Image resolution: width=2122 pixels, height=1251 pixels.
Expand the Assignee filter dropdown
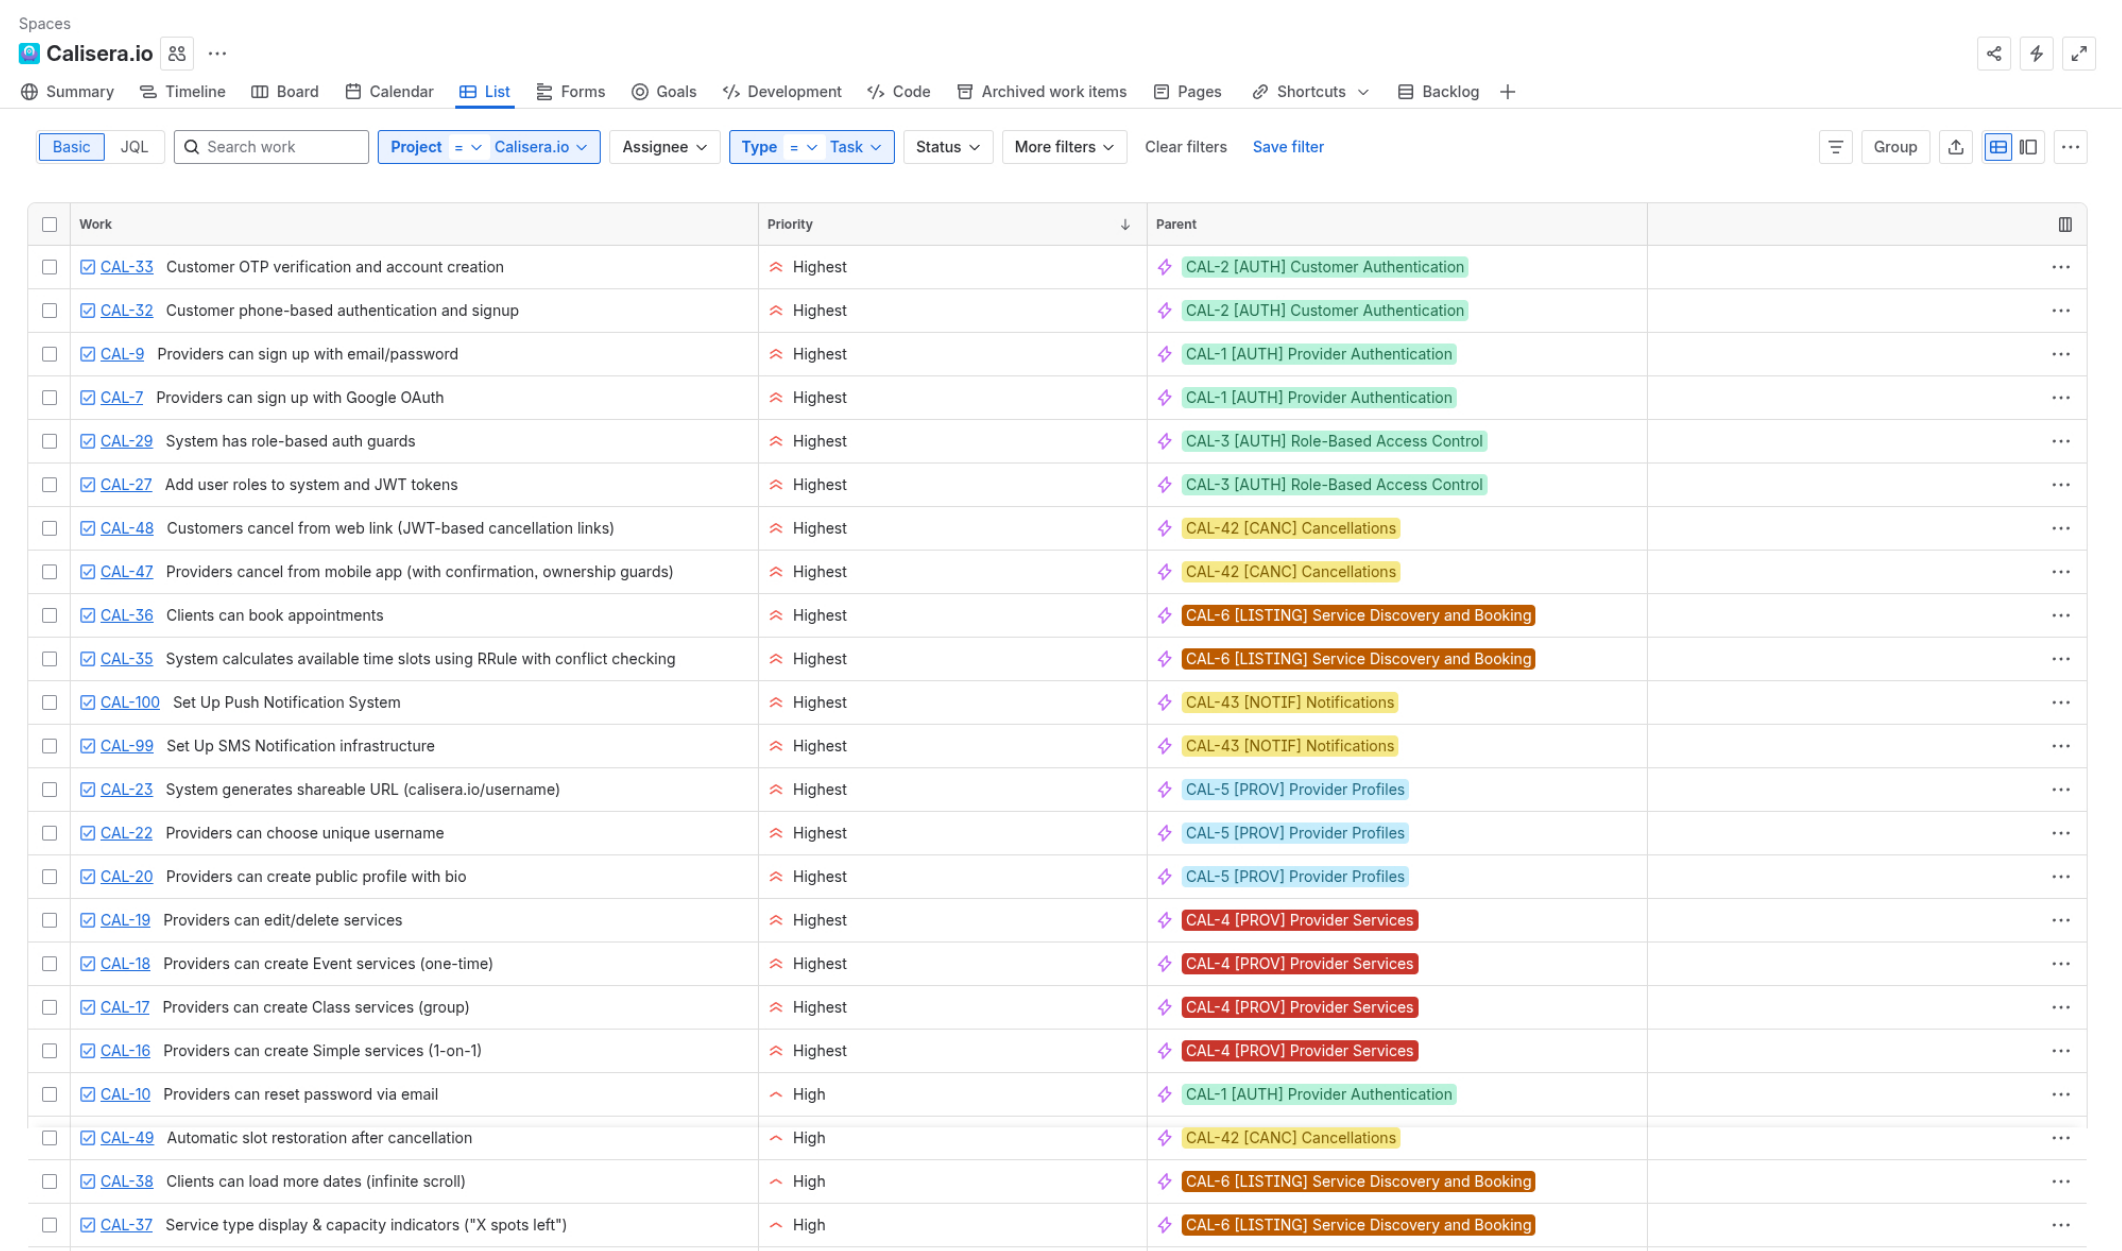click(x=664, y=147)
